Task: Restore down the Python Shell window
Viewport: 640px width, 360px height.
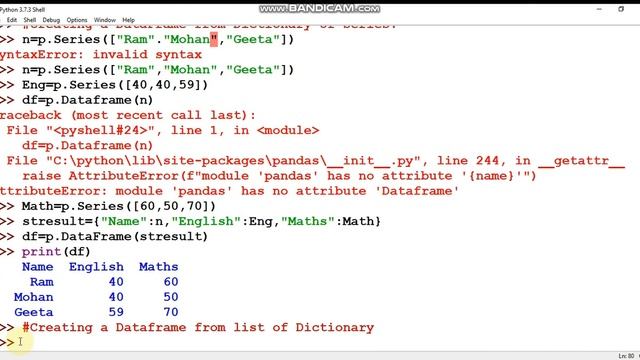Action: click(621, 9)
